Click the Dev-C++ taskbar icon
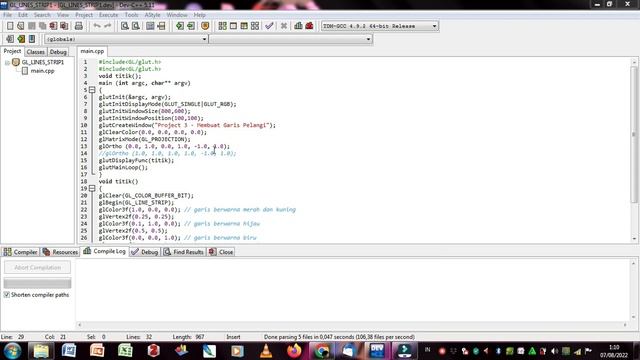The height and width of the screenshot is (360, 640). 377,351
